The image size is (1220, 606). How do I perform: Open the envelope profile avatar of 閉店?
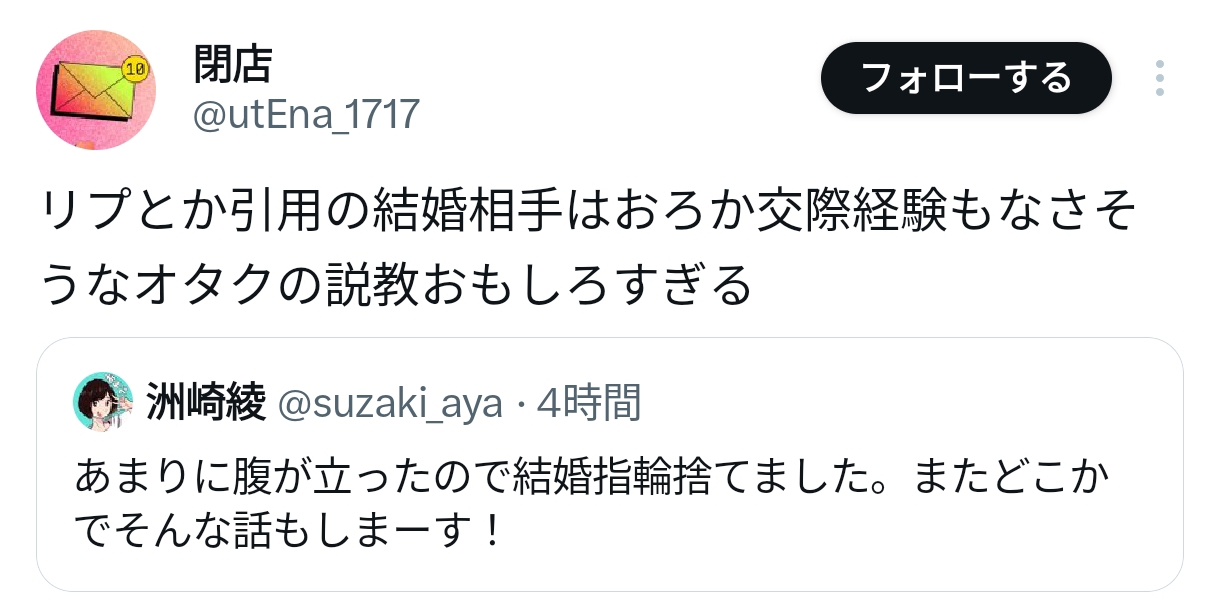[96, 90]
